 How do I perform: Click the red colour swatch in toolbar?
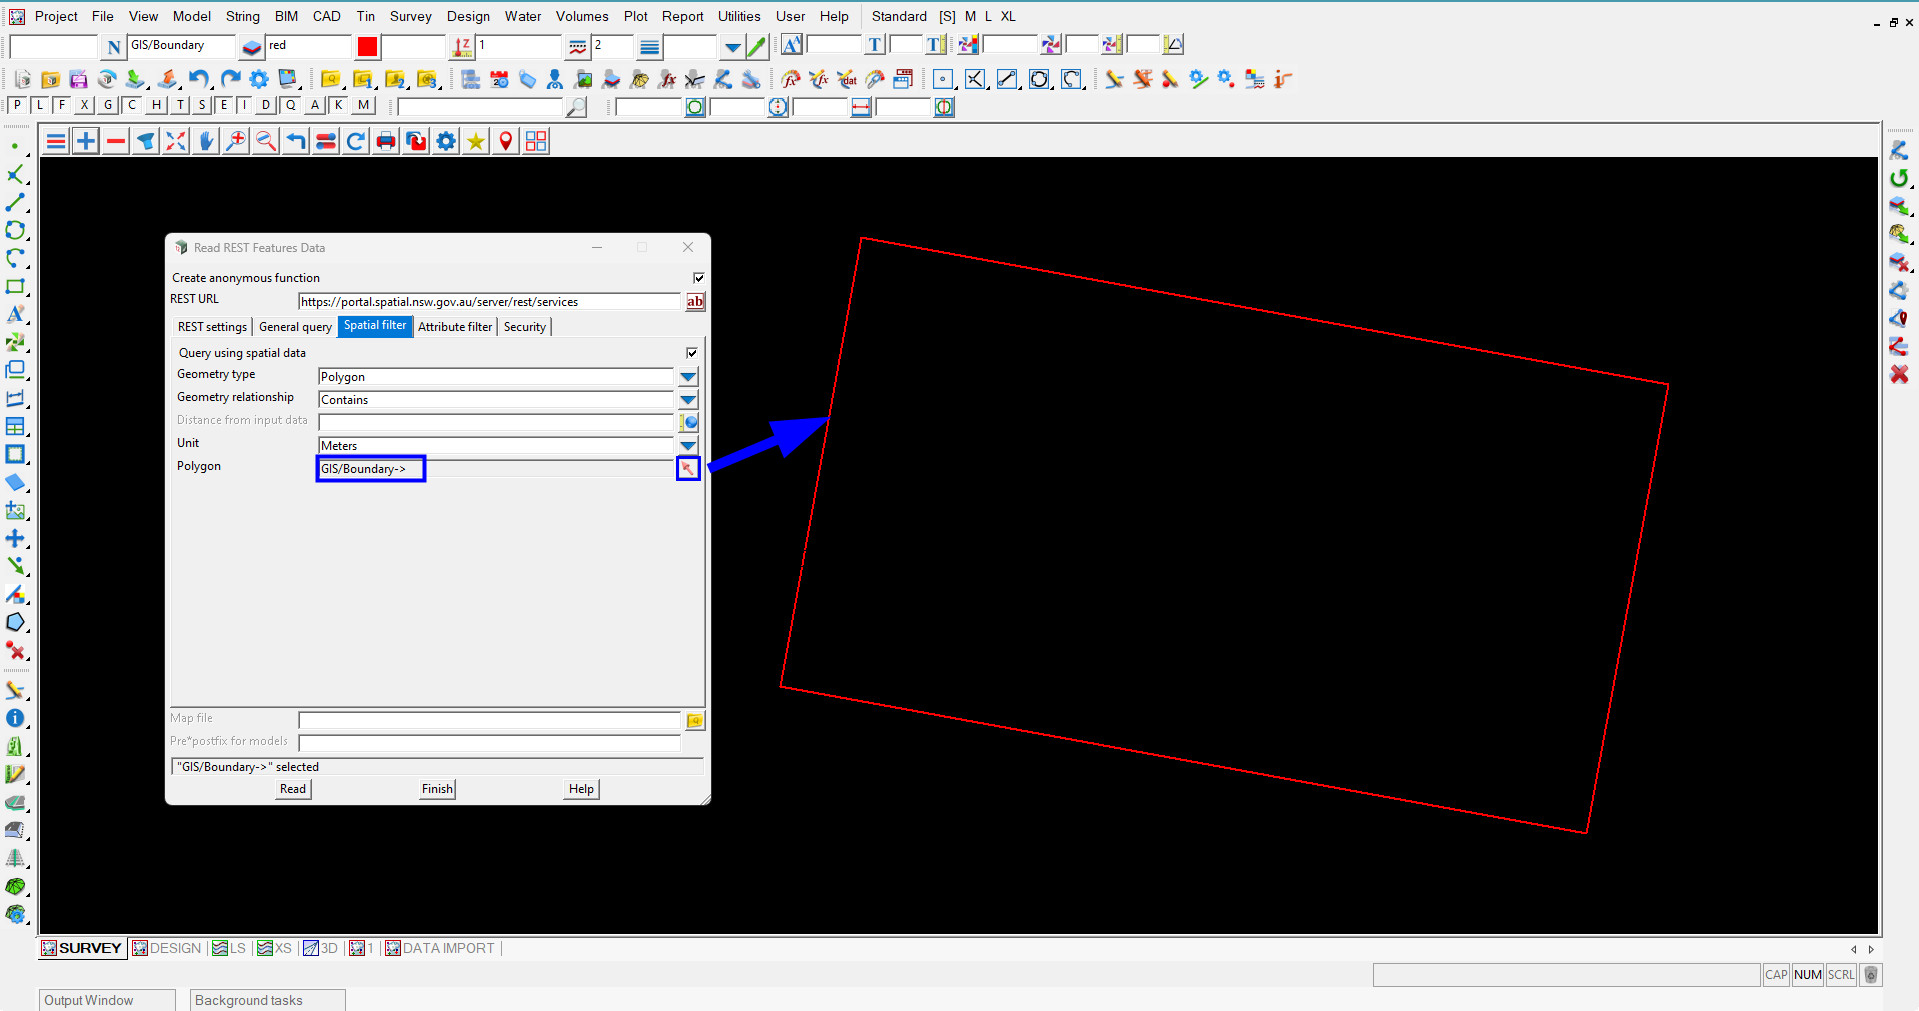pos(368,46)
